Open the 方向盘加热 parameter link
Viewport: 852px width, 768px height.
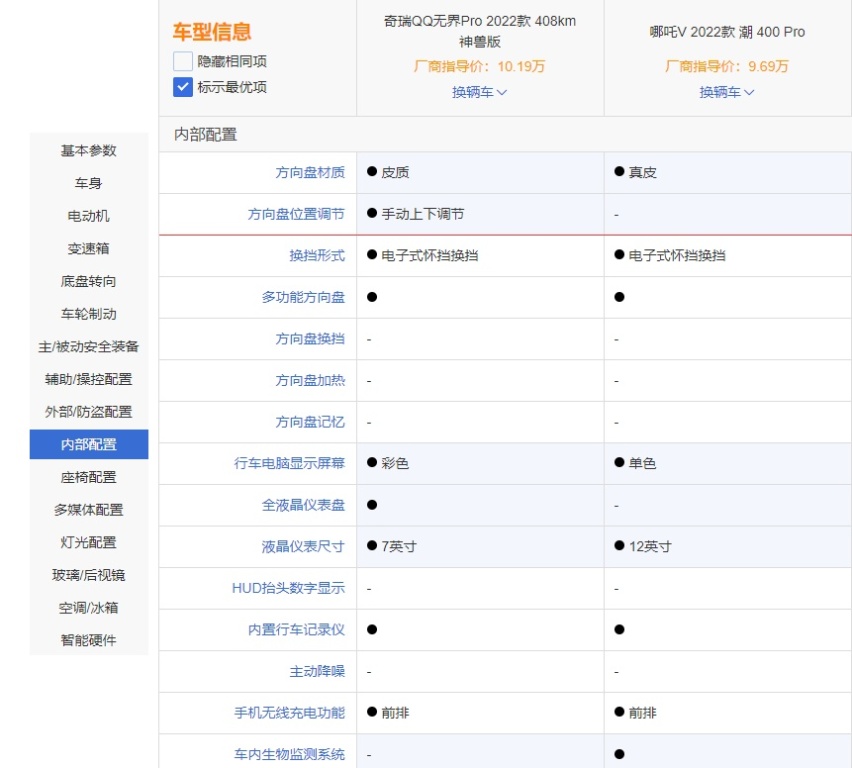click(x=310, y=380)
